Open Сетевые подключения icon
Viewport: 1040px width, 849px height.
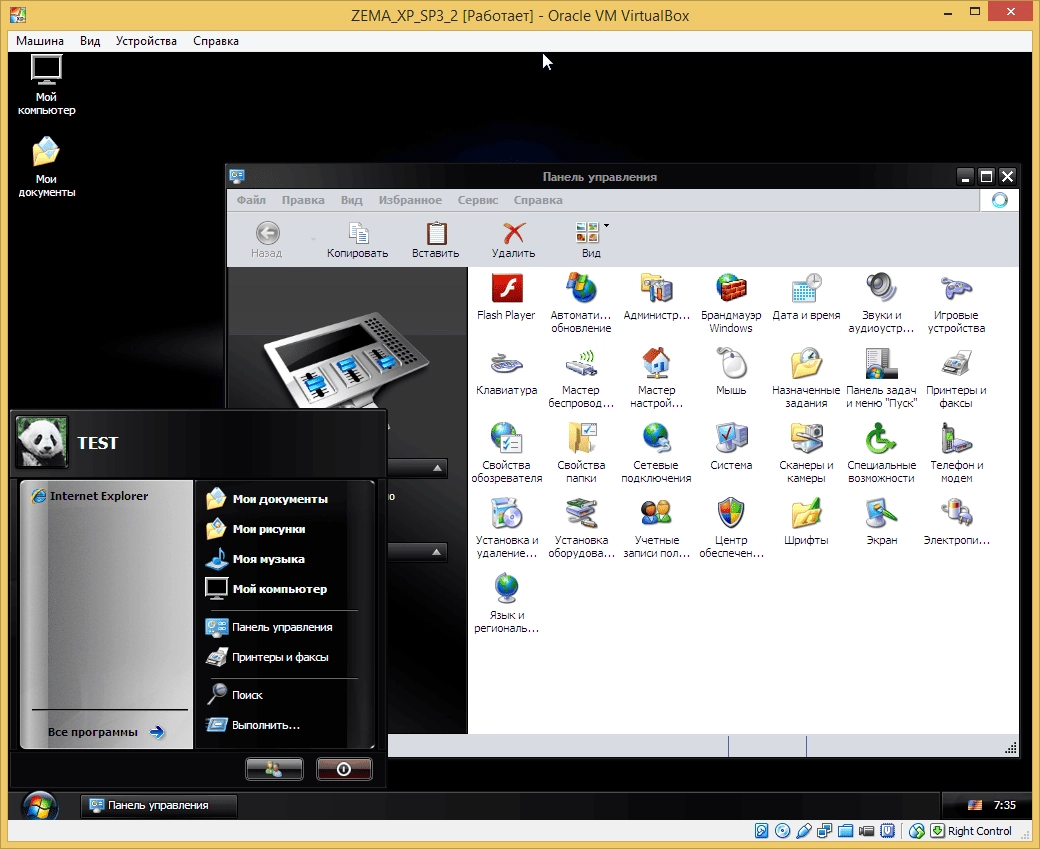click(657, 452)
